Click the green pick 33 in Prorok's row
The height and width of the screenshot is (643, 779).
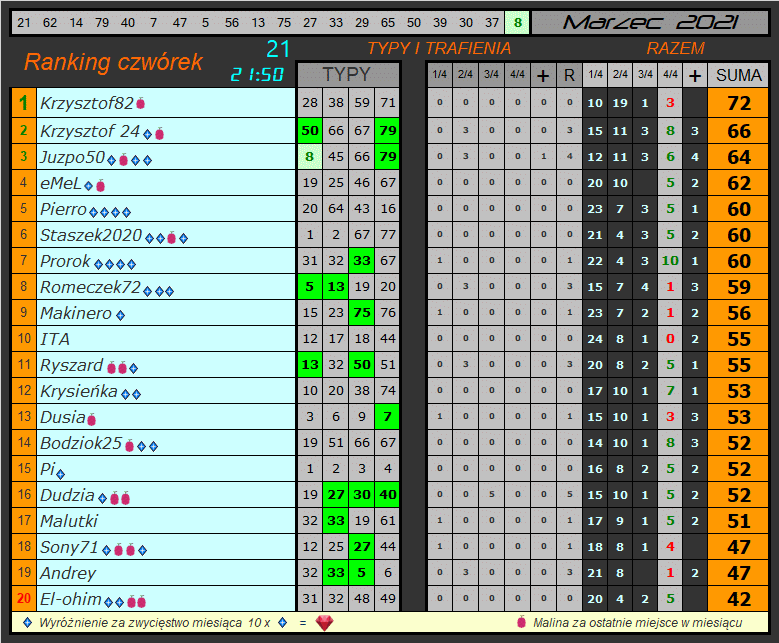(x=362, y=261)
